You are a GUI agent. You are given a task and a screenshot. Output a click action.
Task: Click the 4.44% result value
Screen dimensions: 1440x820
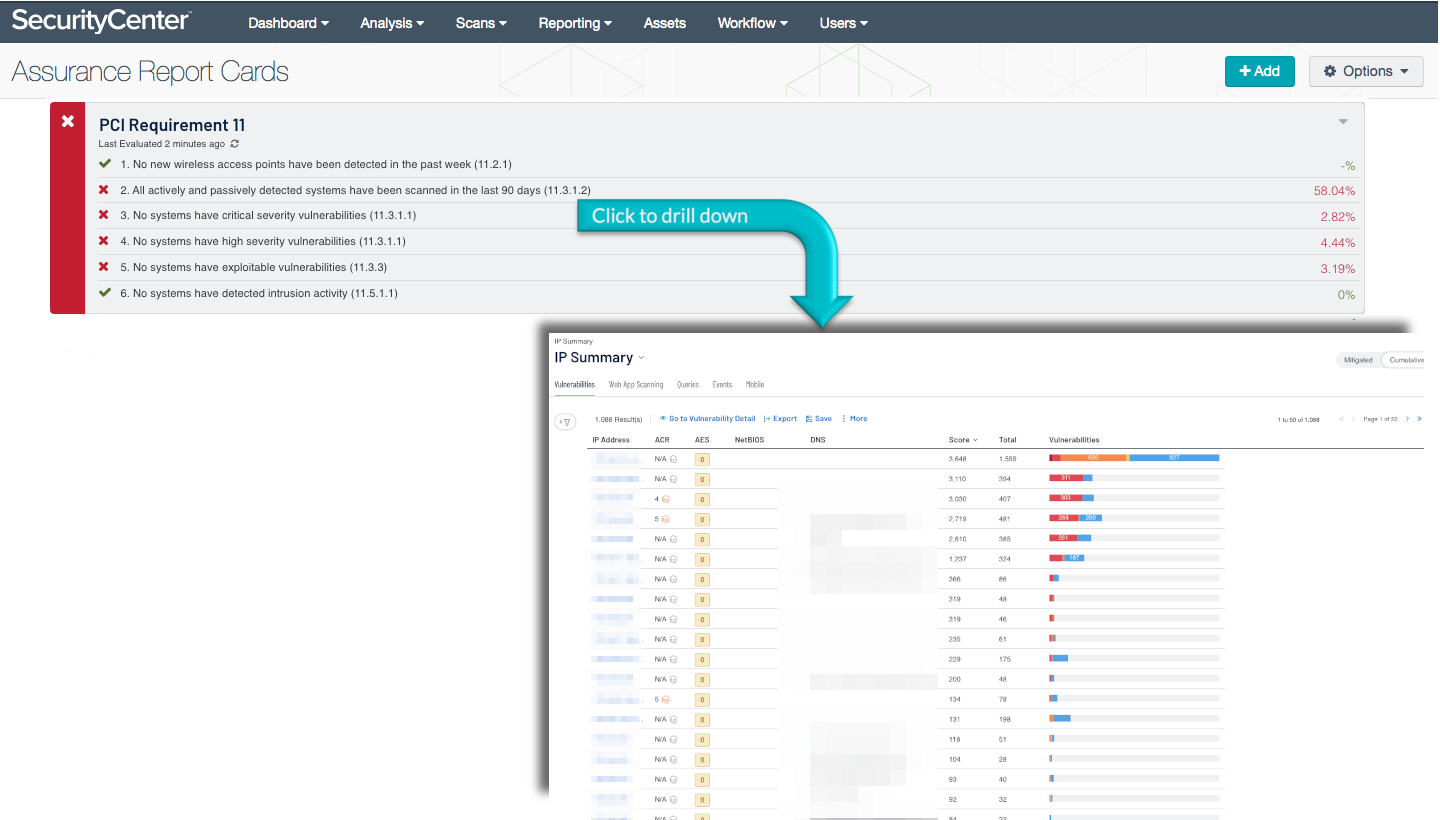point(1338,243)
